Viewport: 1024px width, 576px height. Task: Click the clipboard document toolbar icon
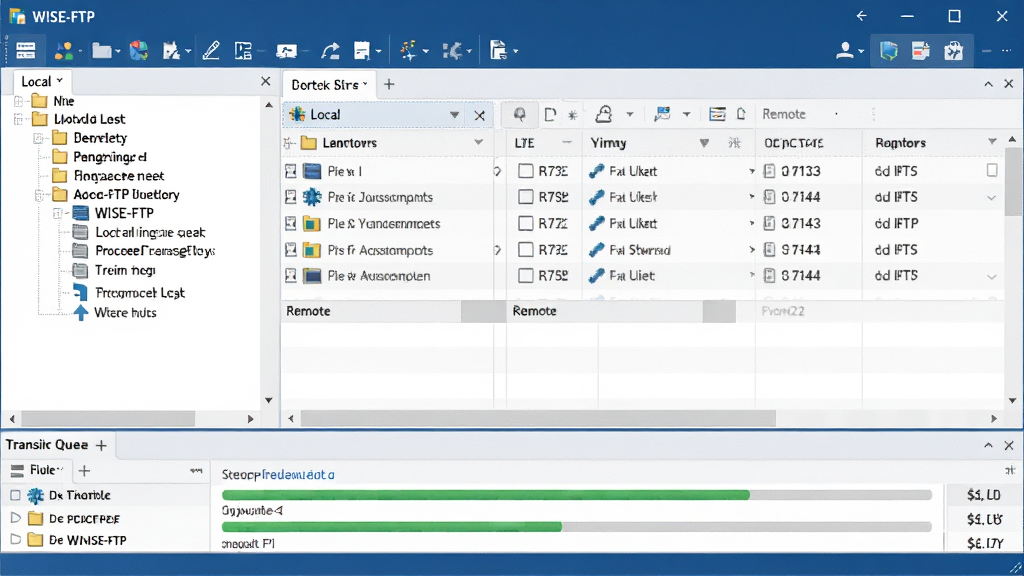(498, 50)
